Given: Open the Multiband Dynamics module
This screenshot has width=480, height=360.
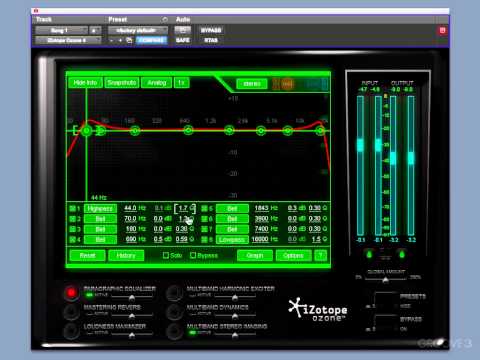Looking at the screenshot, I should pos(174,312).
